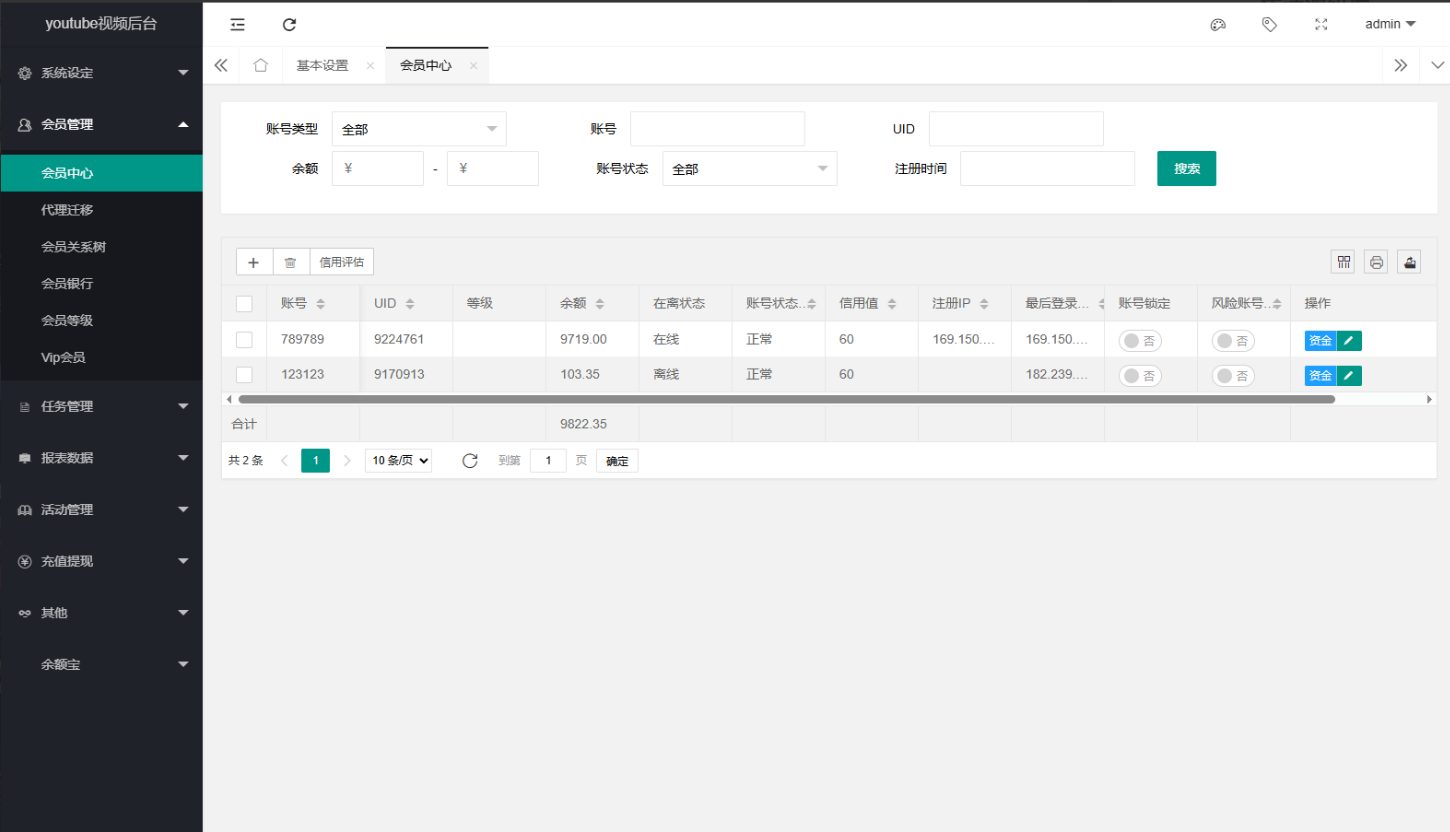The height and width of the screenshot is (832, 1450).
Task: Expand the 余额宝 sidebar menu
Action: (101, 664)
